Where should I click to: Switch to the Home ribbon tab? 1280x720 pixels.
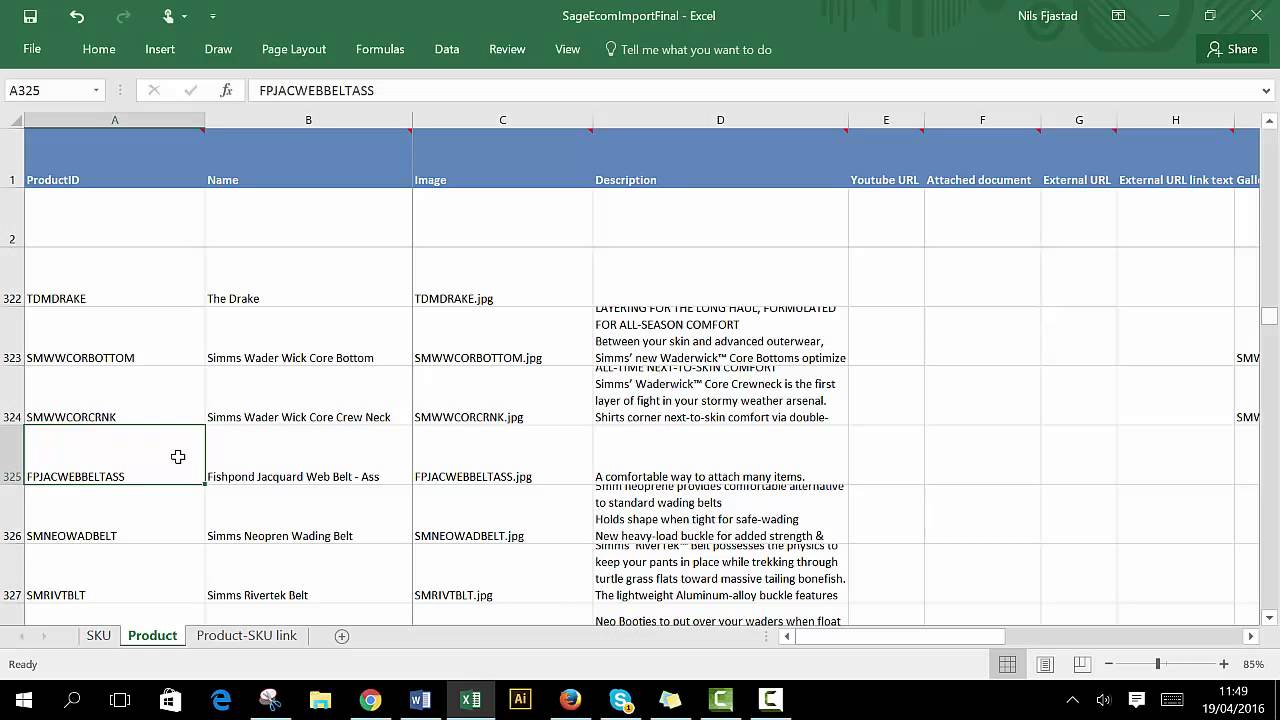pos(99,49)
